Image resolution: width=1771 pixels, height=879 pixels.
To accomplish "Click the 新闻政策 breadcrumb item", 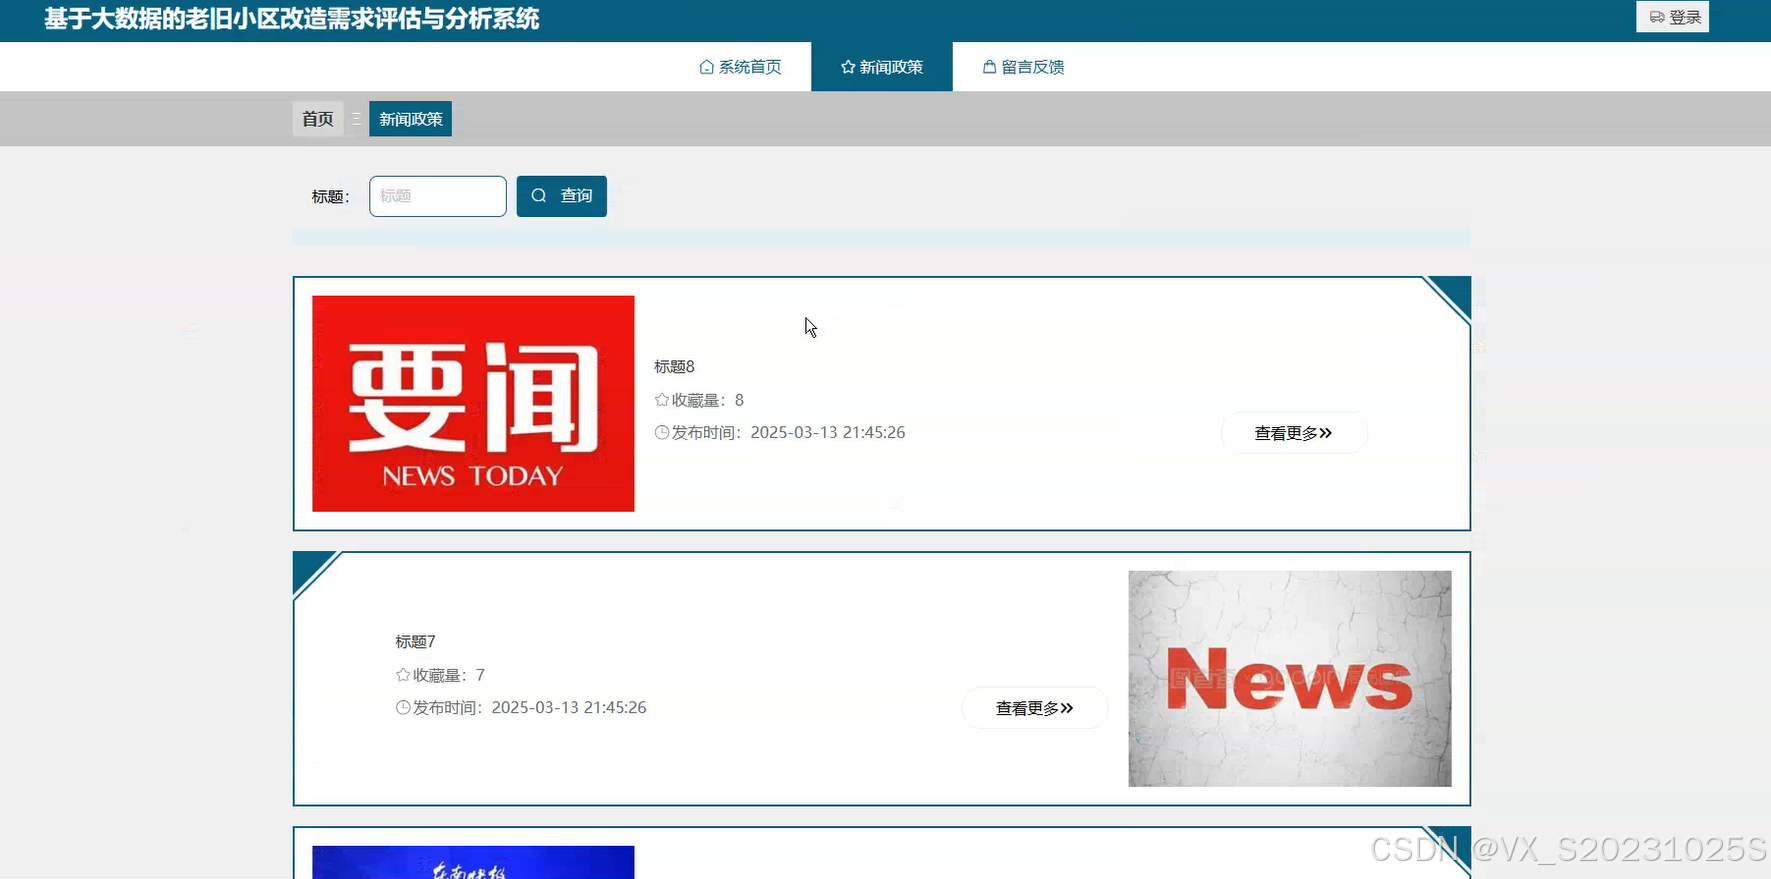I will pyautogui.click(x=410, y=119).
